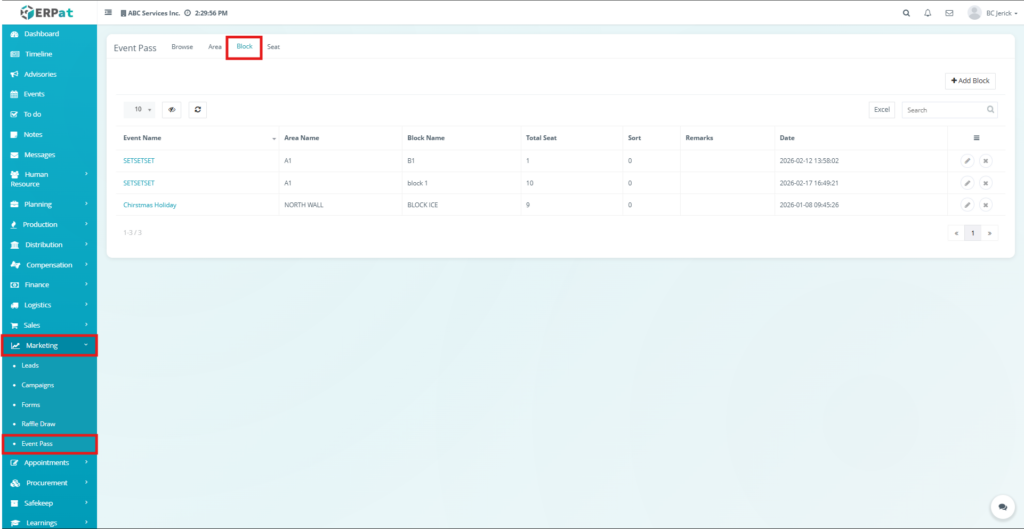This screenshot has height=529, width=1024.
Task: Switch to the Seat tab
Action: [x=273, y=47]
